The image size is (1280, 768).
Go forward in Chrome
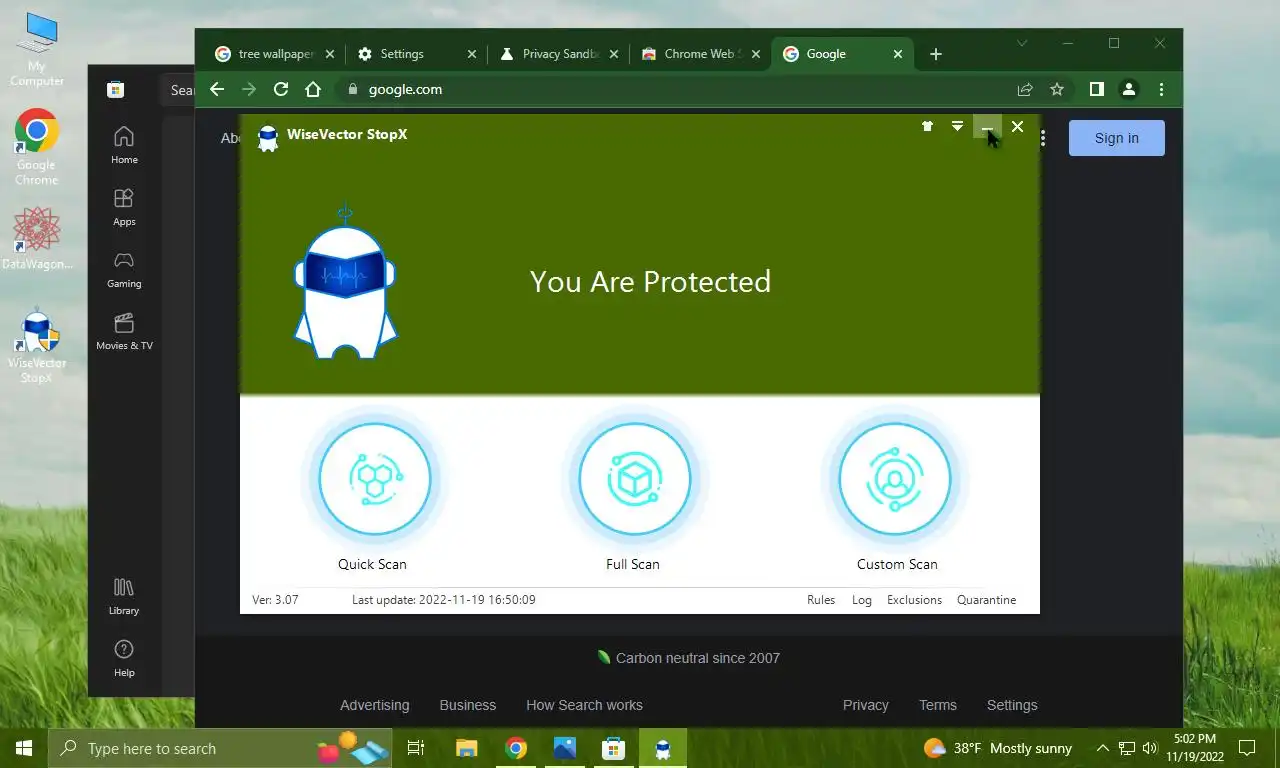coord(249,89)
